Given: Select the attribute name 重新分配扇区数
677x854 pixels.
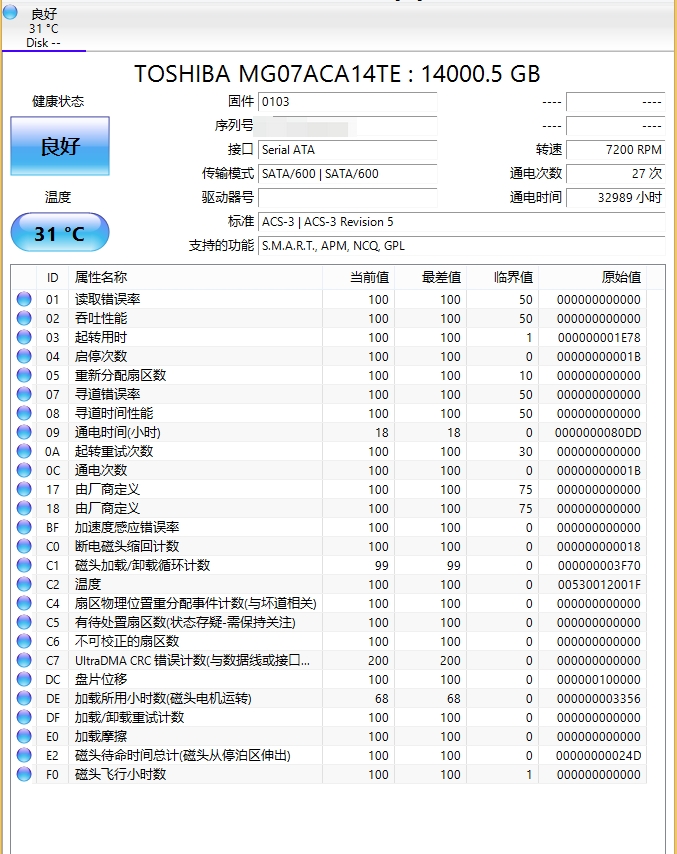Looking at the screenshot, I should pyautogui.click(x=120, y=375).
